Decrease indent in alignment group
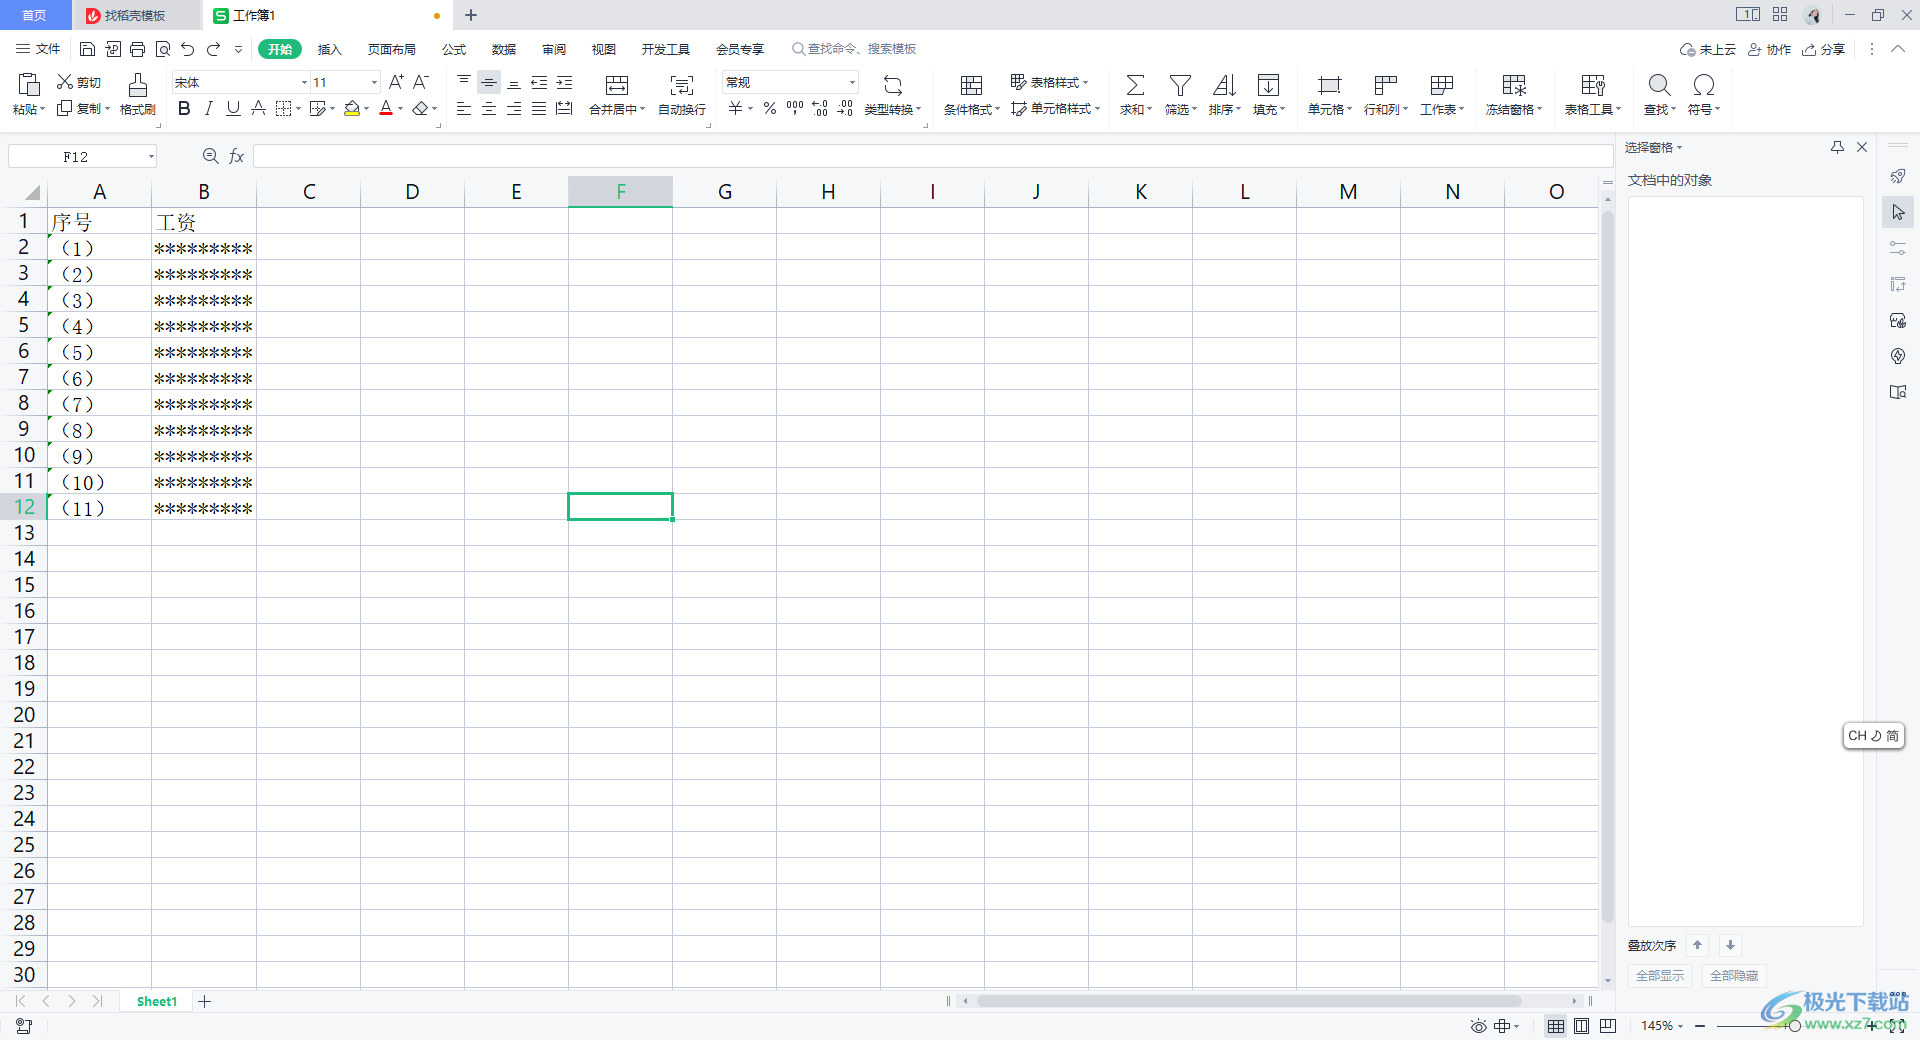 point(539,82)
